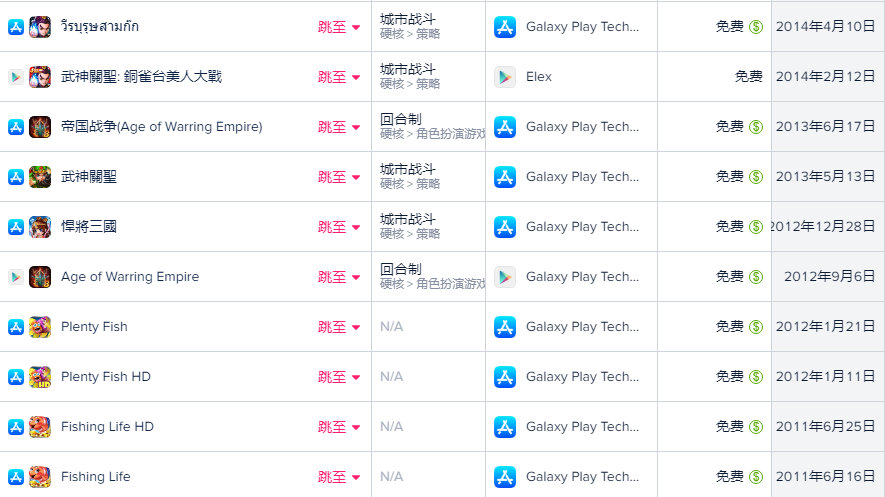Click Google Play icon left of Age of Warring Empire

pyautogui.click(x=16, y=277)
